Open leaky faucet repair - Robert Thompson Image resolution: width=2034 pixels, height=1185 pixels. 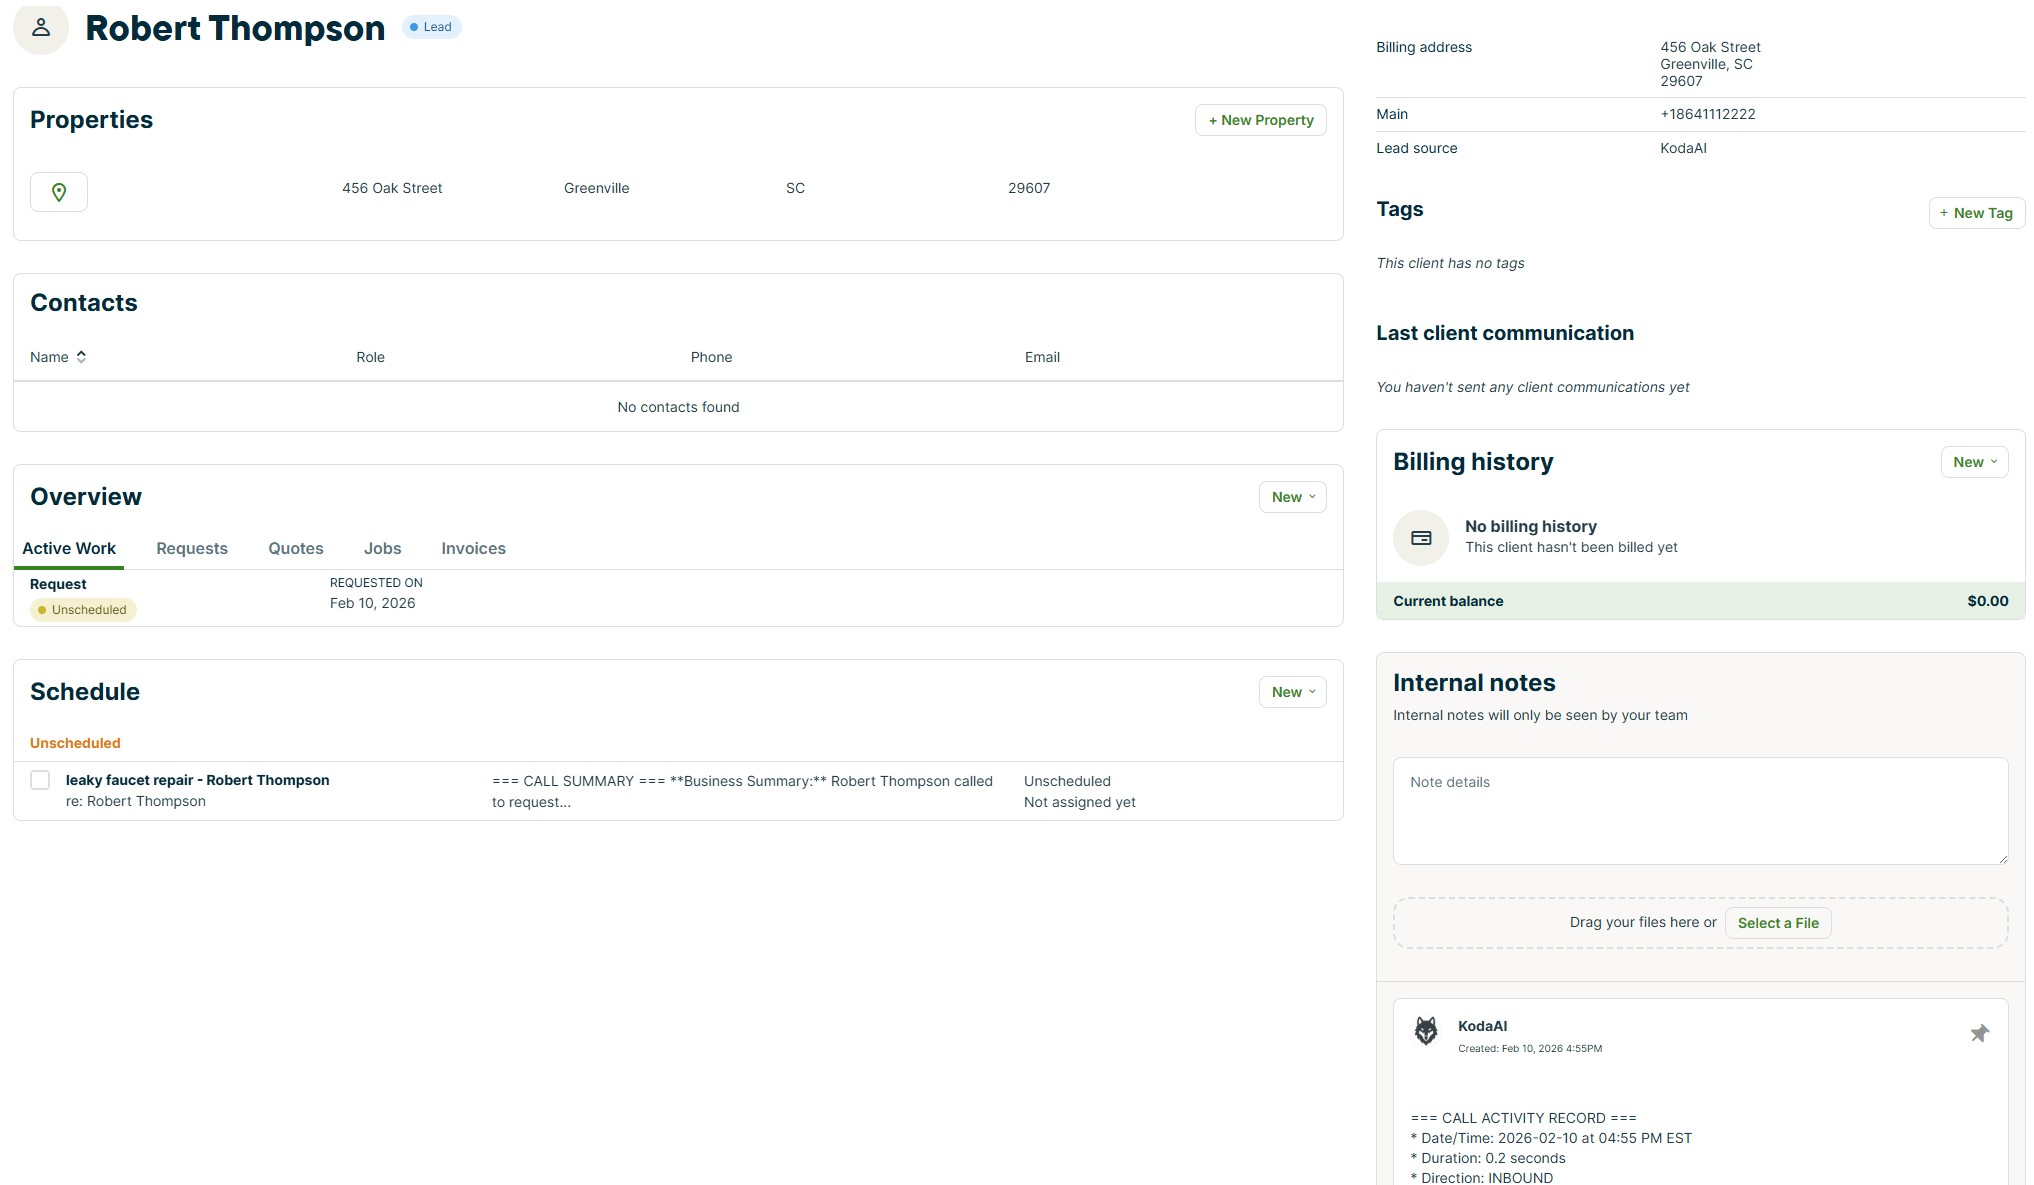(197, 780)
